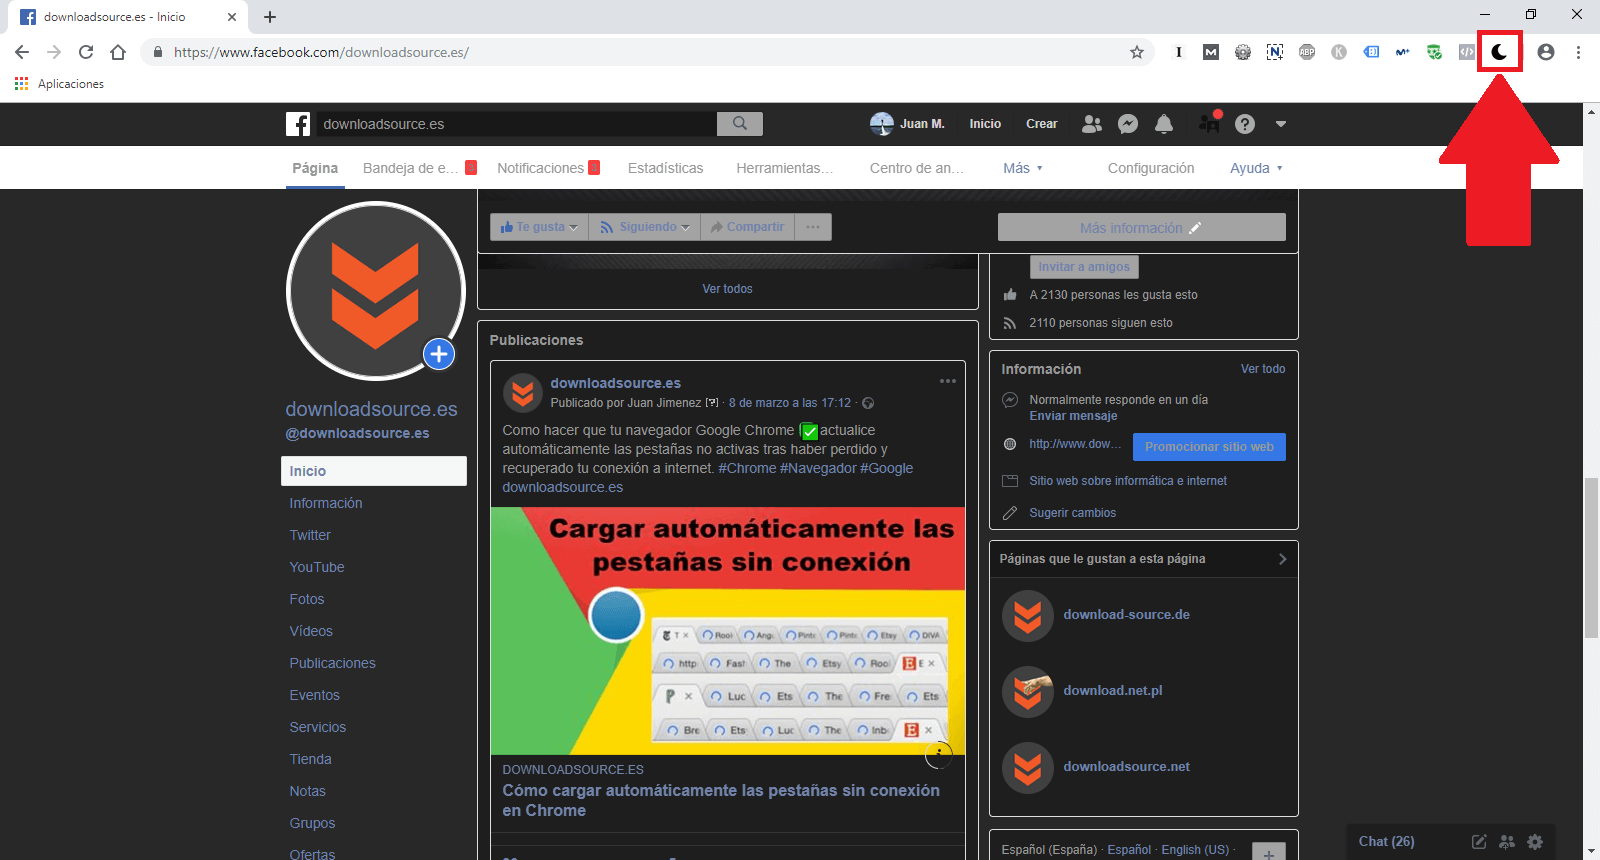Click the Ver todos link

727,289
